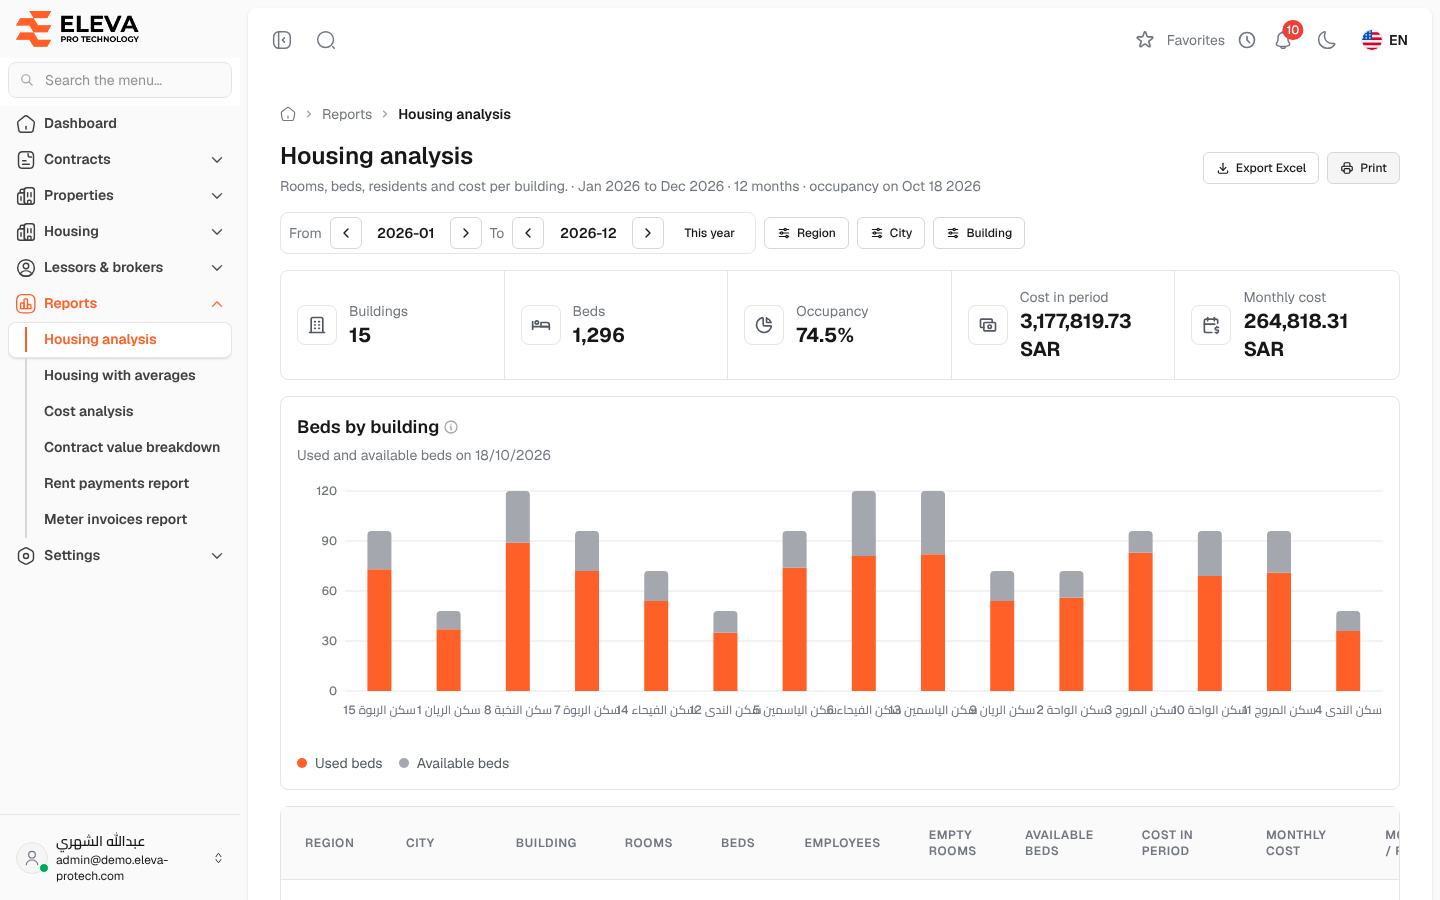The width and height of the screenshot is (1440, 900).
Task: Toggle Used beds legend series
Action: 340,763
